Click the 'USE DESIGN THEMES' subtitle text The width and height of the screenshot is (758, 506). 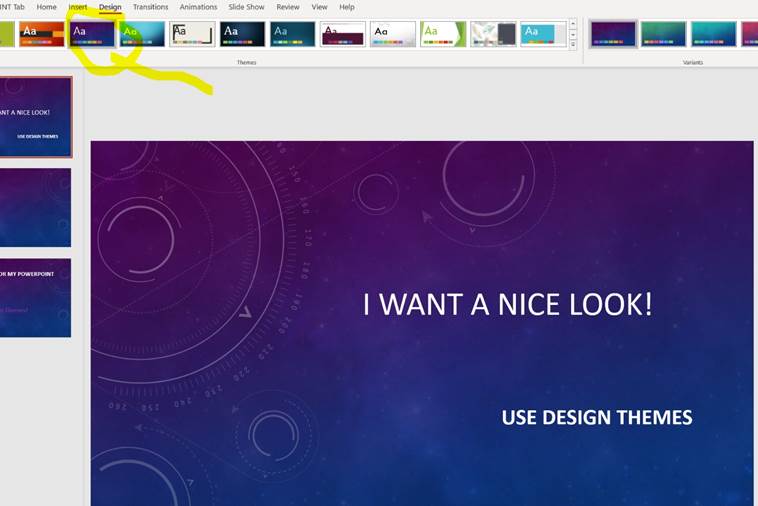(596, 418)
